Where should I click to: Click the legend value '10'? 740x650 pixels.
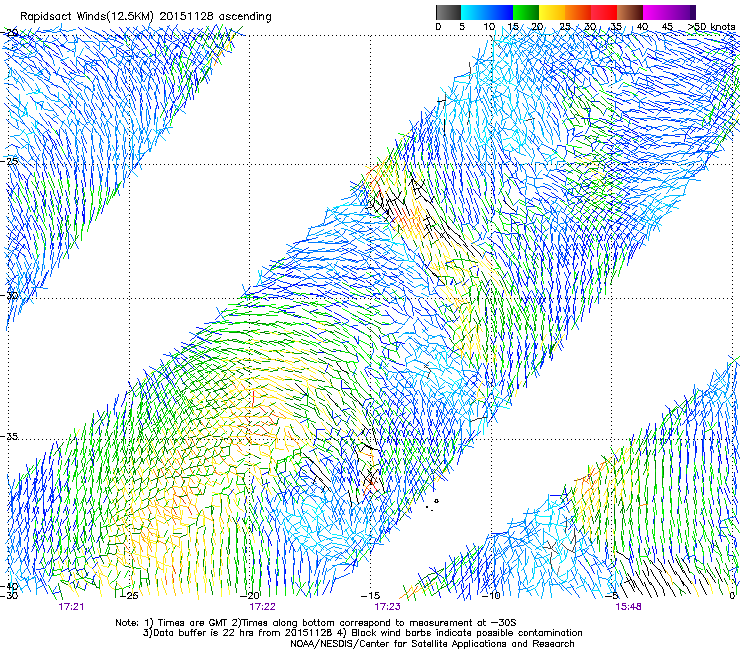[489, 27]
